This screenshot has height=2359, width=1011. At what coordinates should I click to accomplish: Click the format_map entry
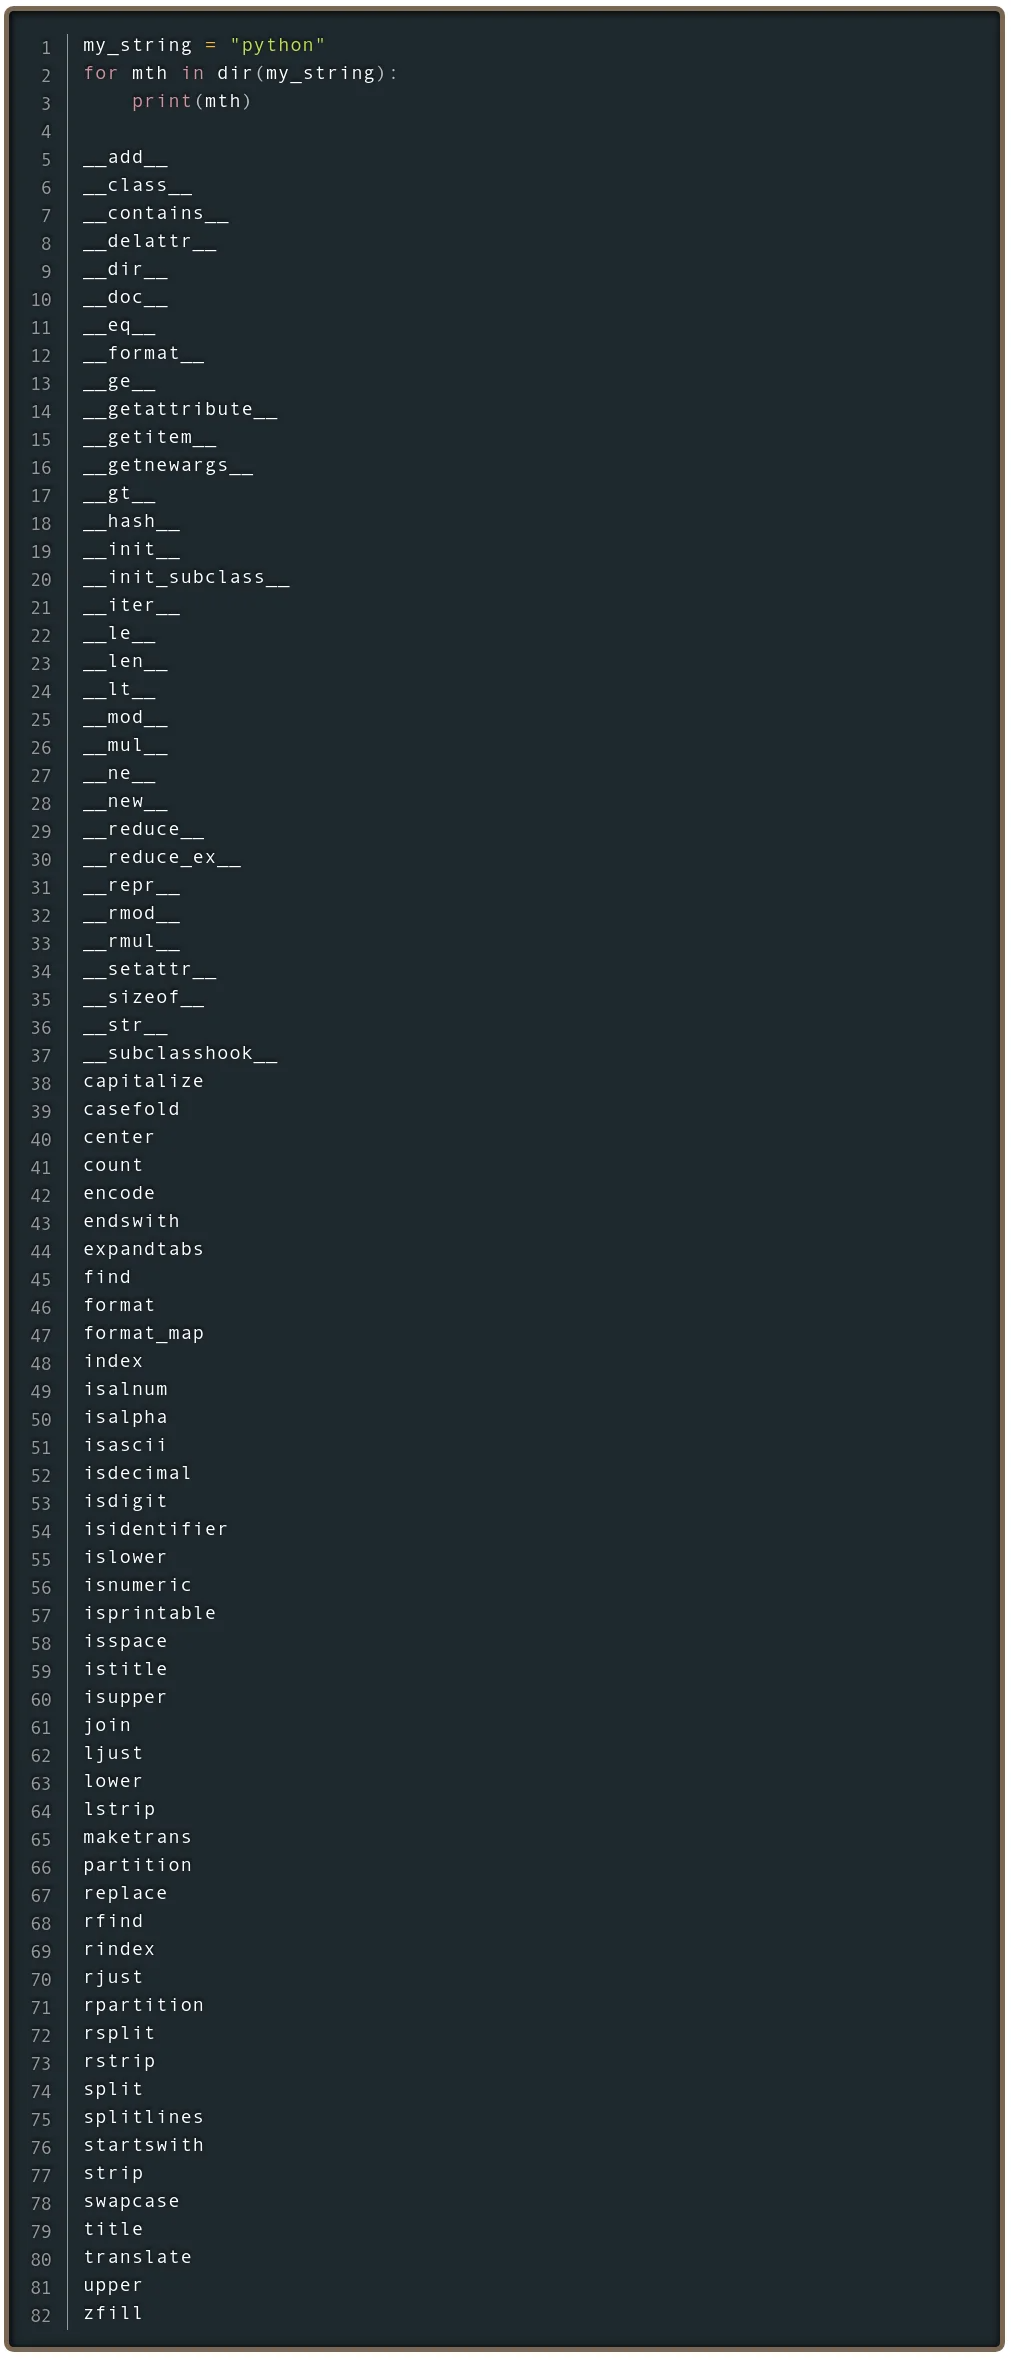(x=143, y=1333)
